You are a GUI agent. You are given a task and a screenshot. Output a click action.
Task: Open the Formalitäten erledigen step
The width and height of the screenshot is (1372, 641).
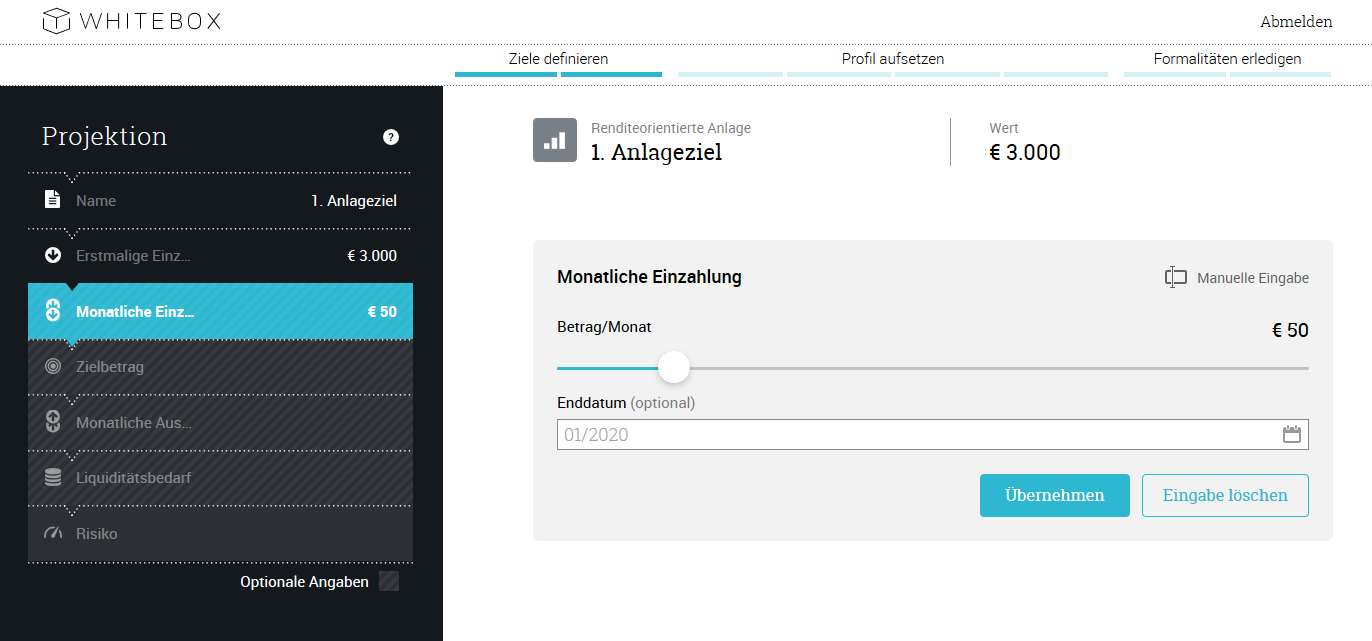click(x=1227, y=59)
